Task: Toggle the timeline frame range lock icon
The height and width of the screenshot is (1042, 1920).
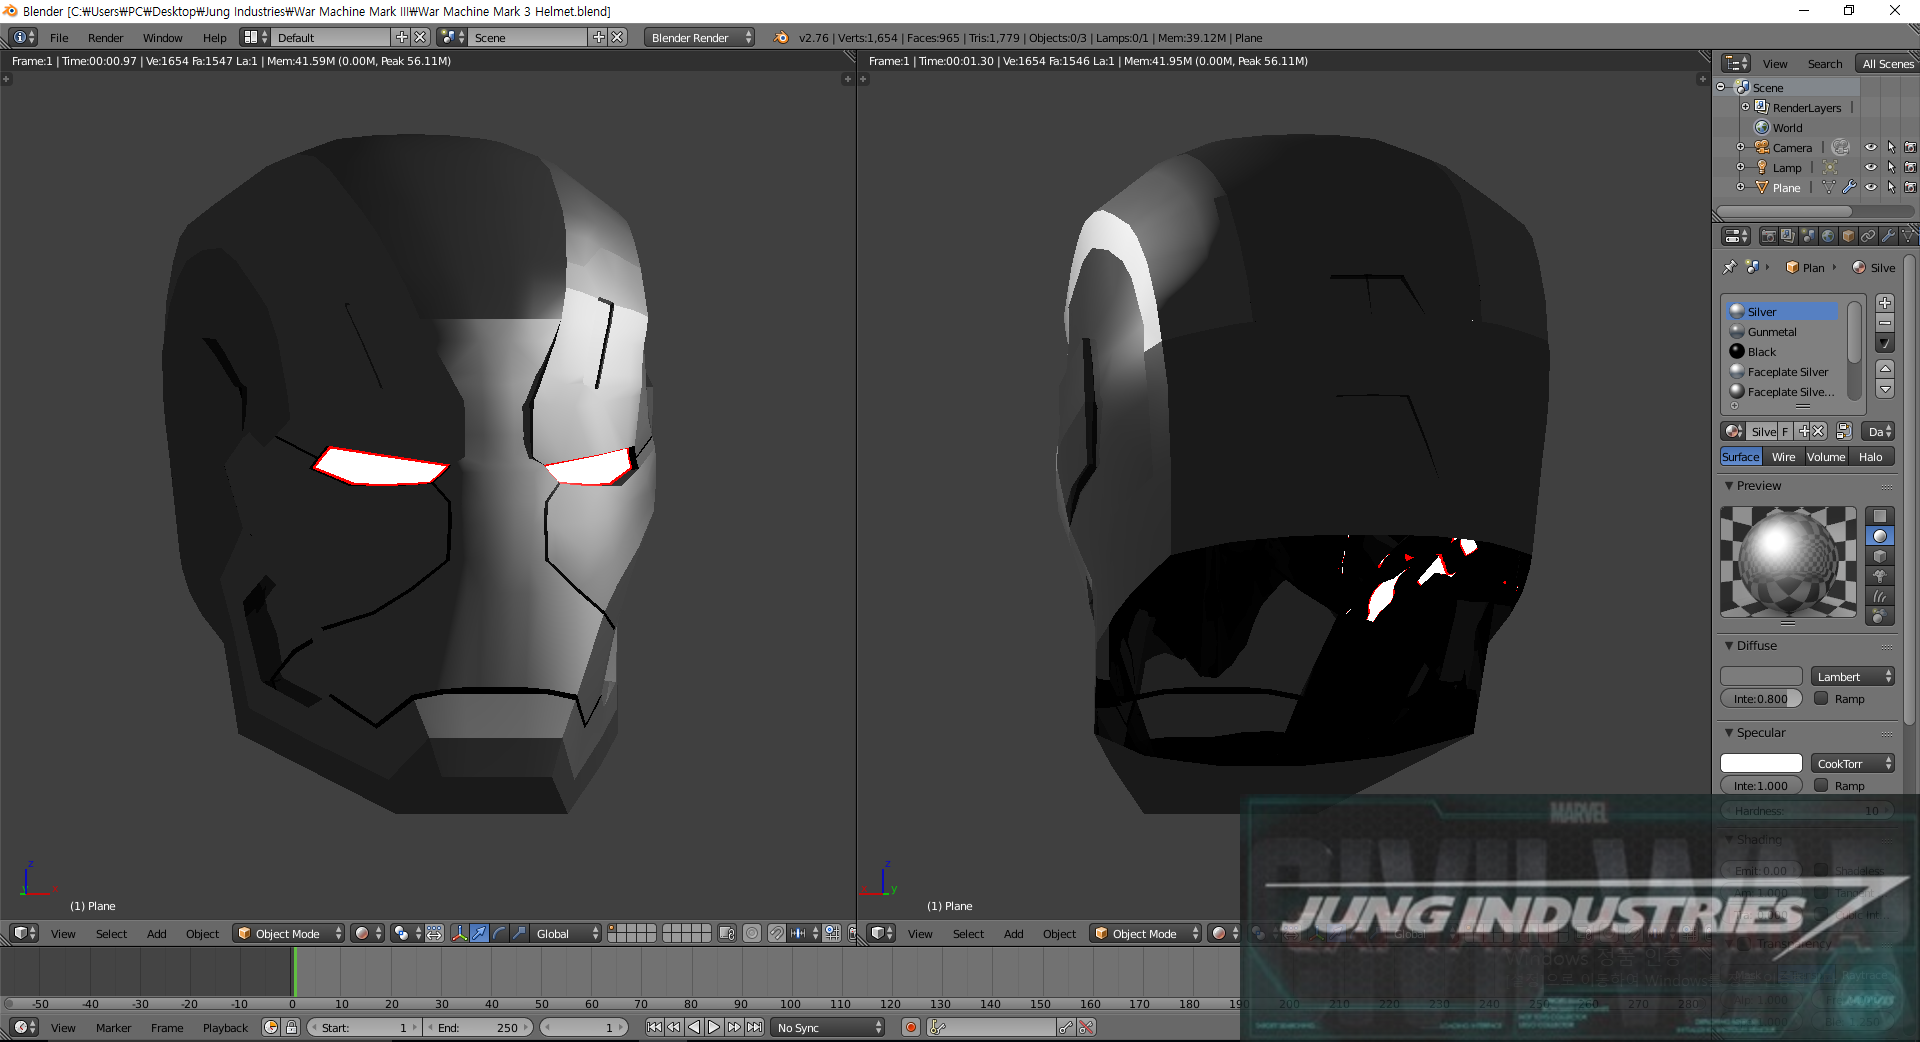Action: [x=291, y=1027]
